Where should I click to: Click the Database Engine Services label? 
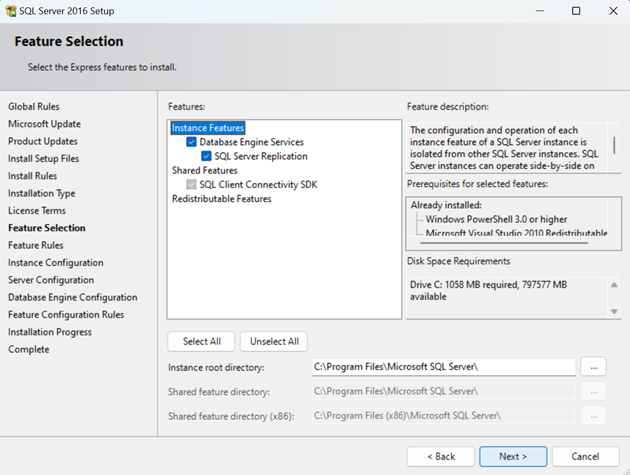(x=252, y=142)
